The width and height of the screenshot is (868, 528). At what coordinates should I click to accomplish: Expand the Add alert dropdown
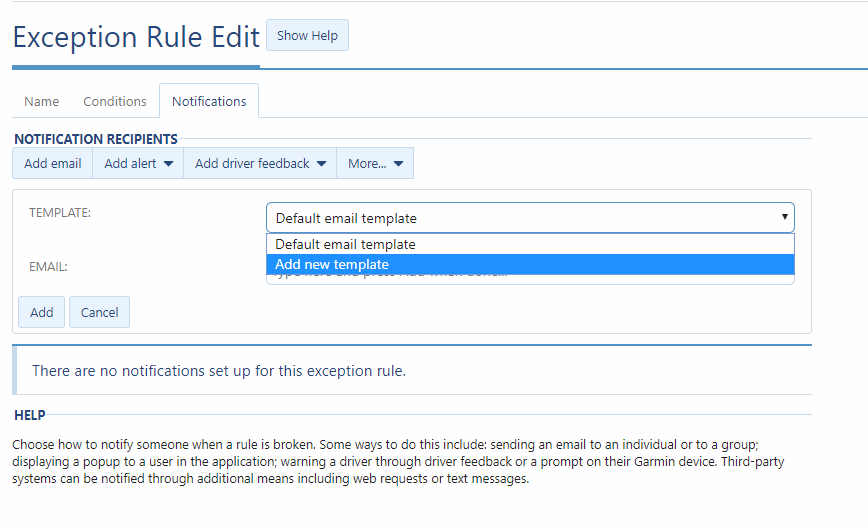tap(139, 164)
